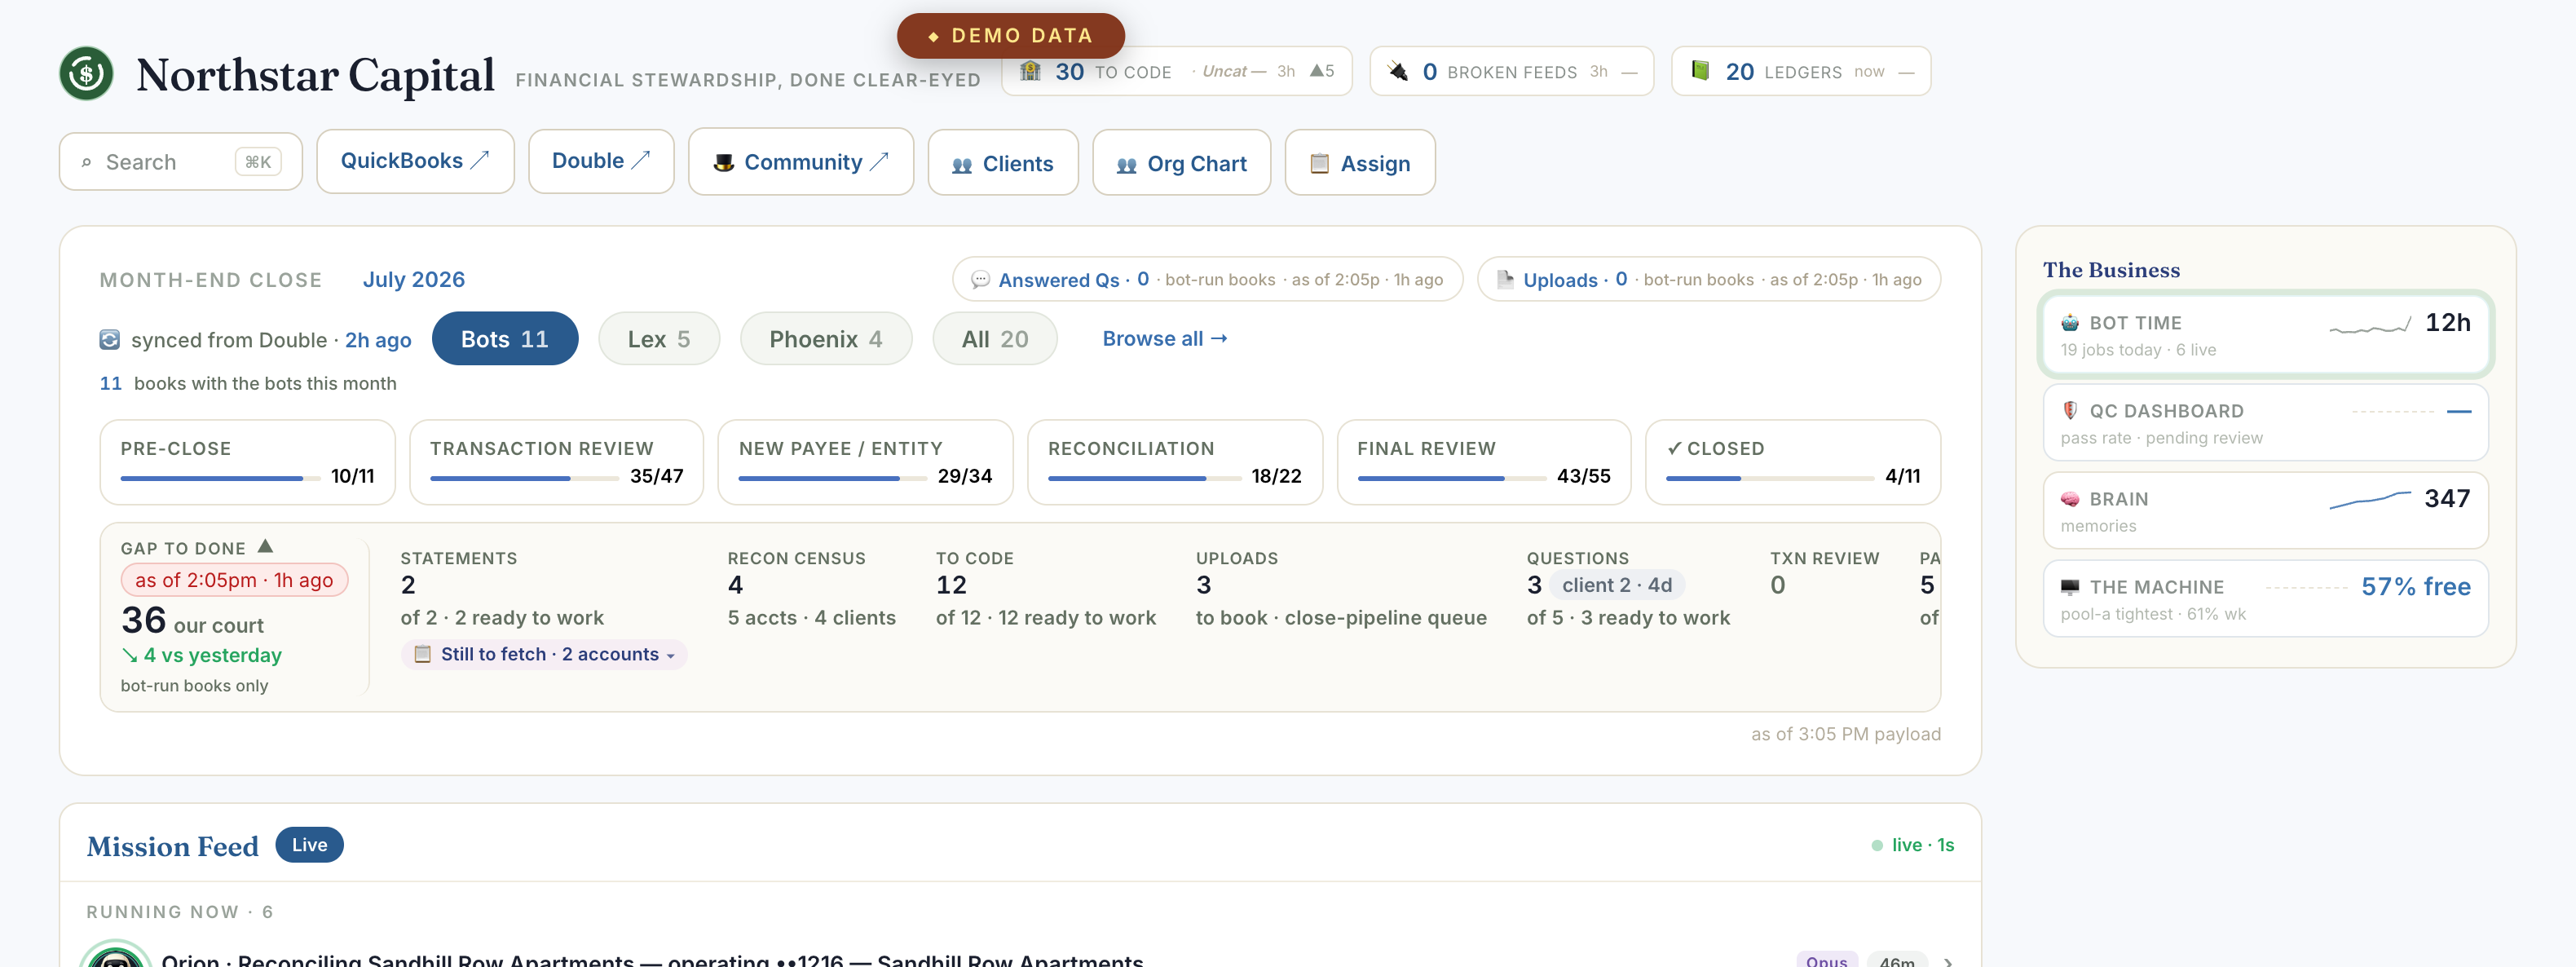Click the 2h ago sync time link
Image resolution: width=2576 pixels, height=967 pixels.
click(378, 340)
